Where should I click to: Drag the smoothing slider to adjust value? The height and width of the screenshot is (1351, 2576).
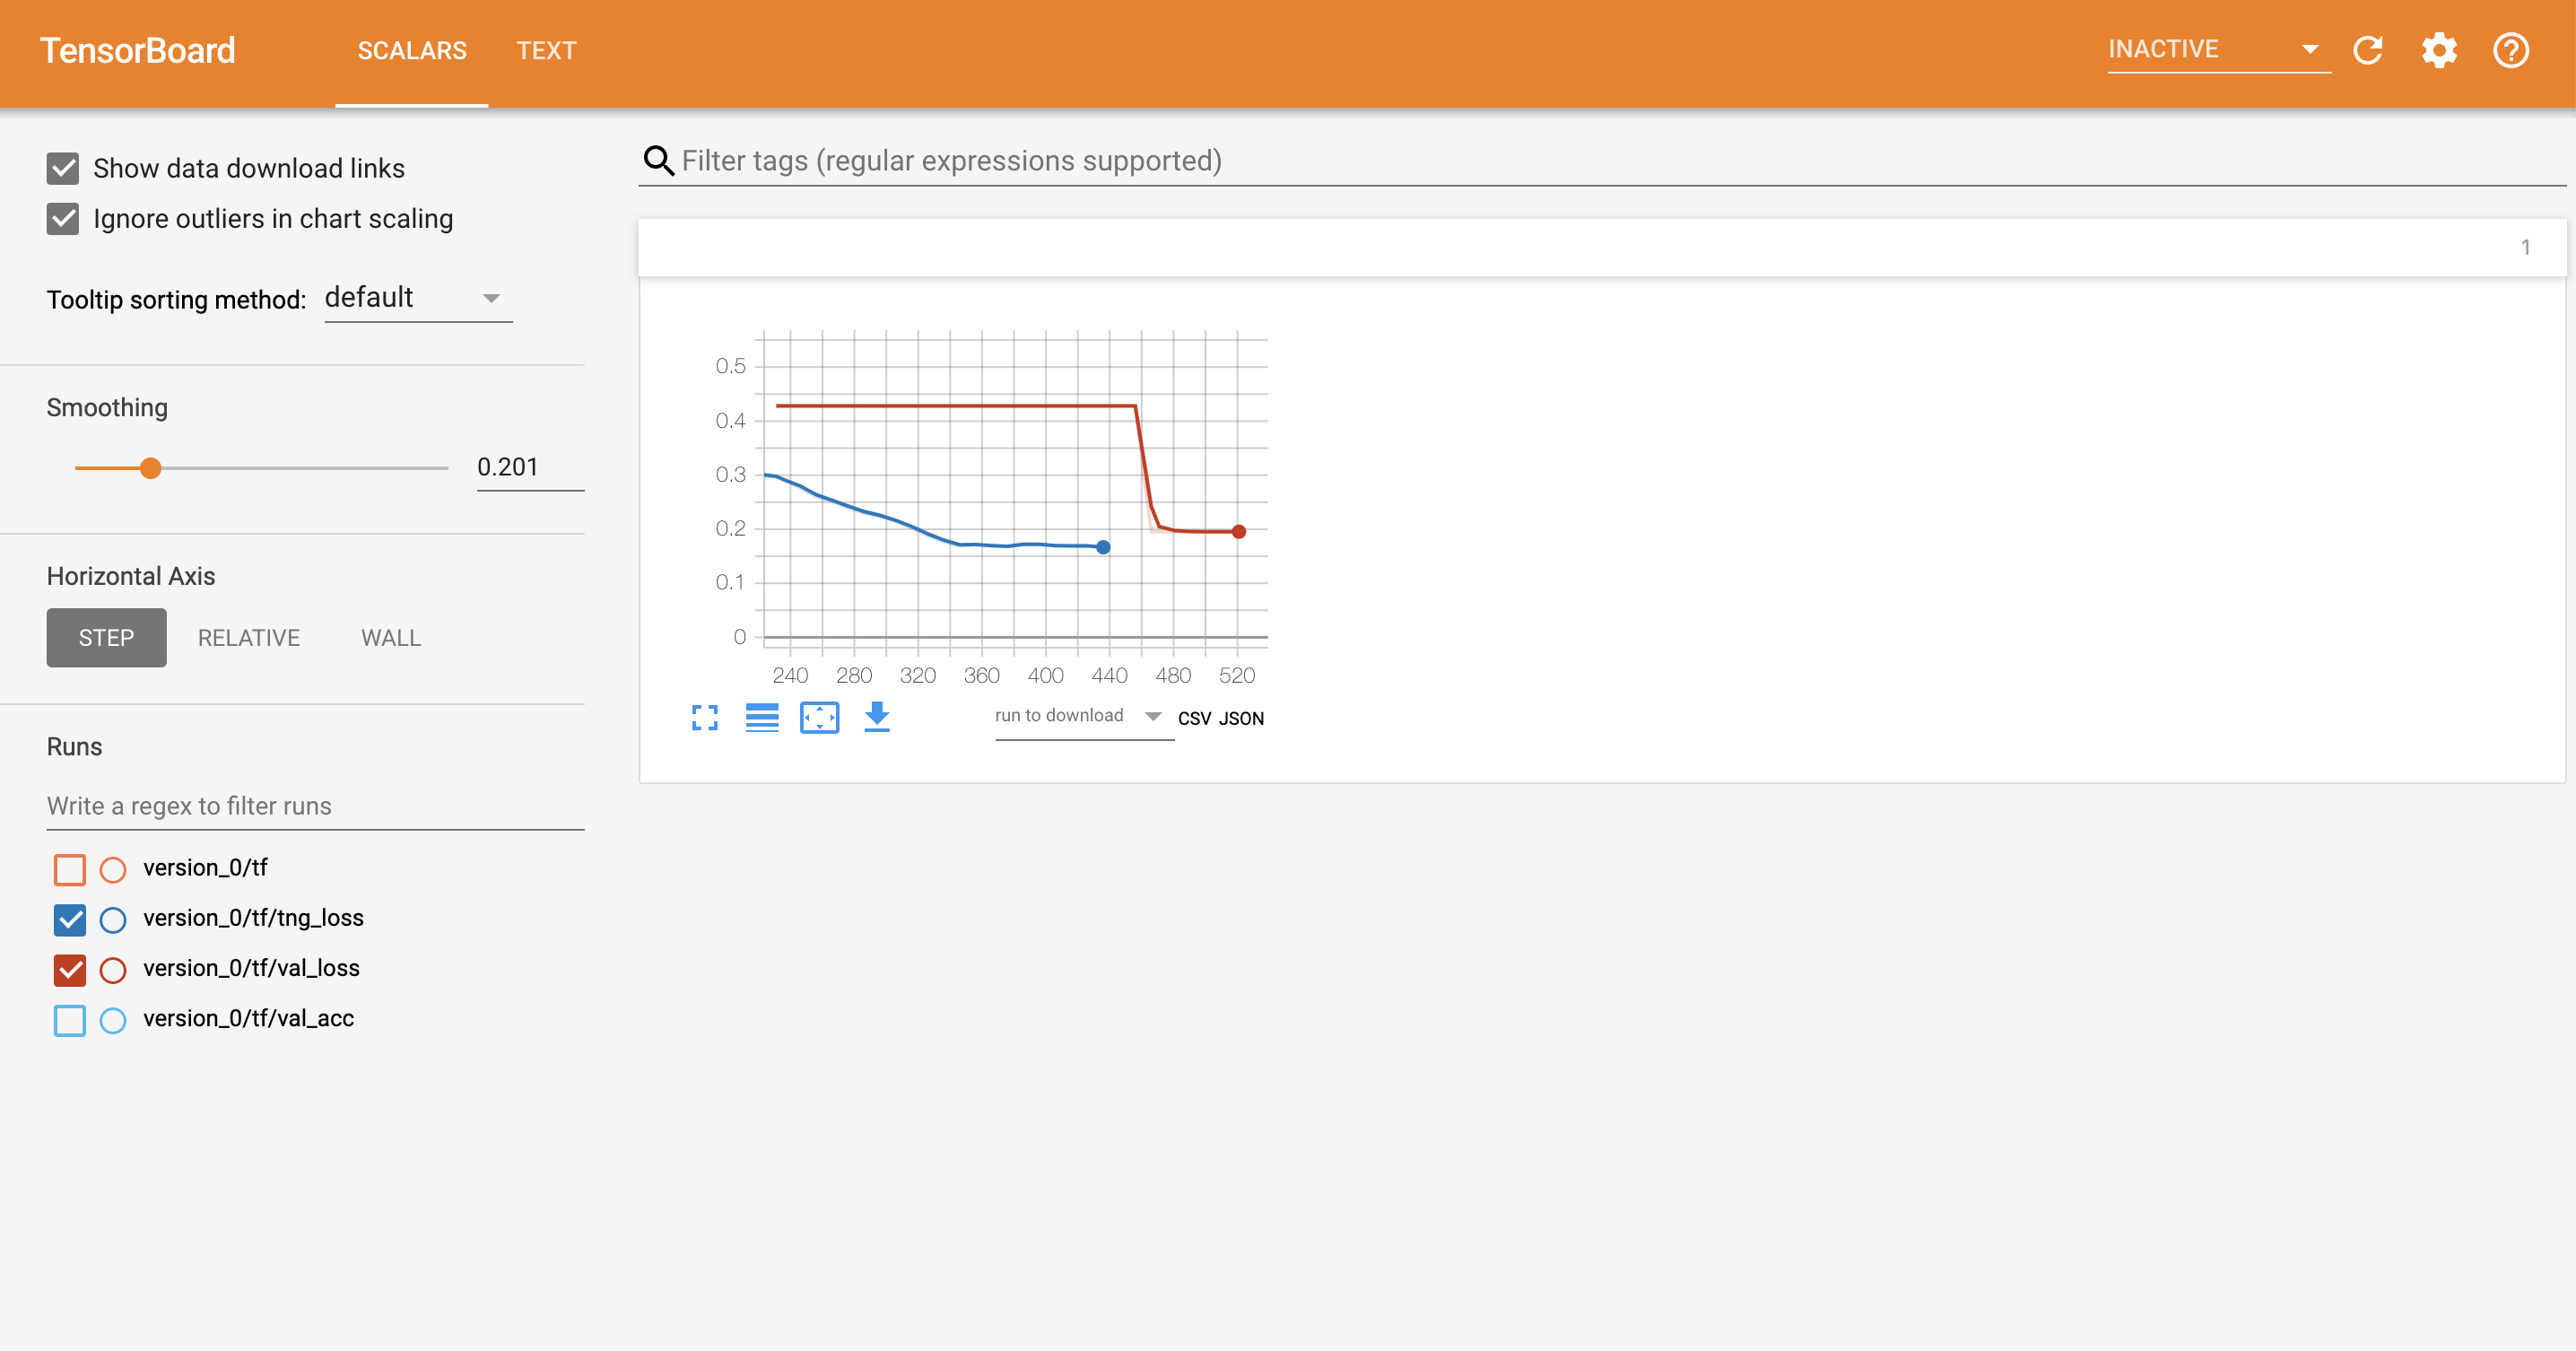click(150, 468)
